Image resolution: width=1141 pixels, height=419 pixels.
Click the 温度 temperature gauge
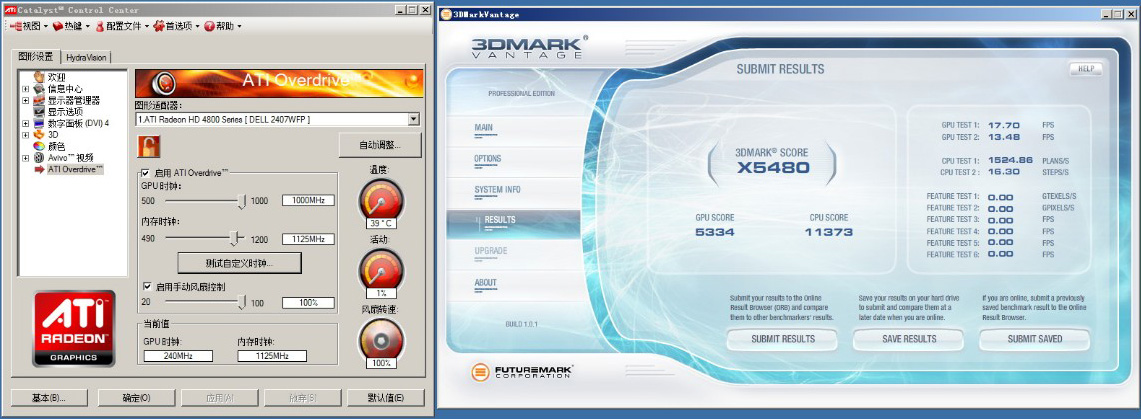[381, 203]
